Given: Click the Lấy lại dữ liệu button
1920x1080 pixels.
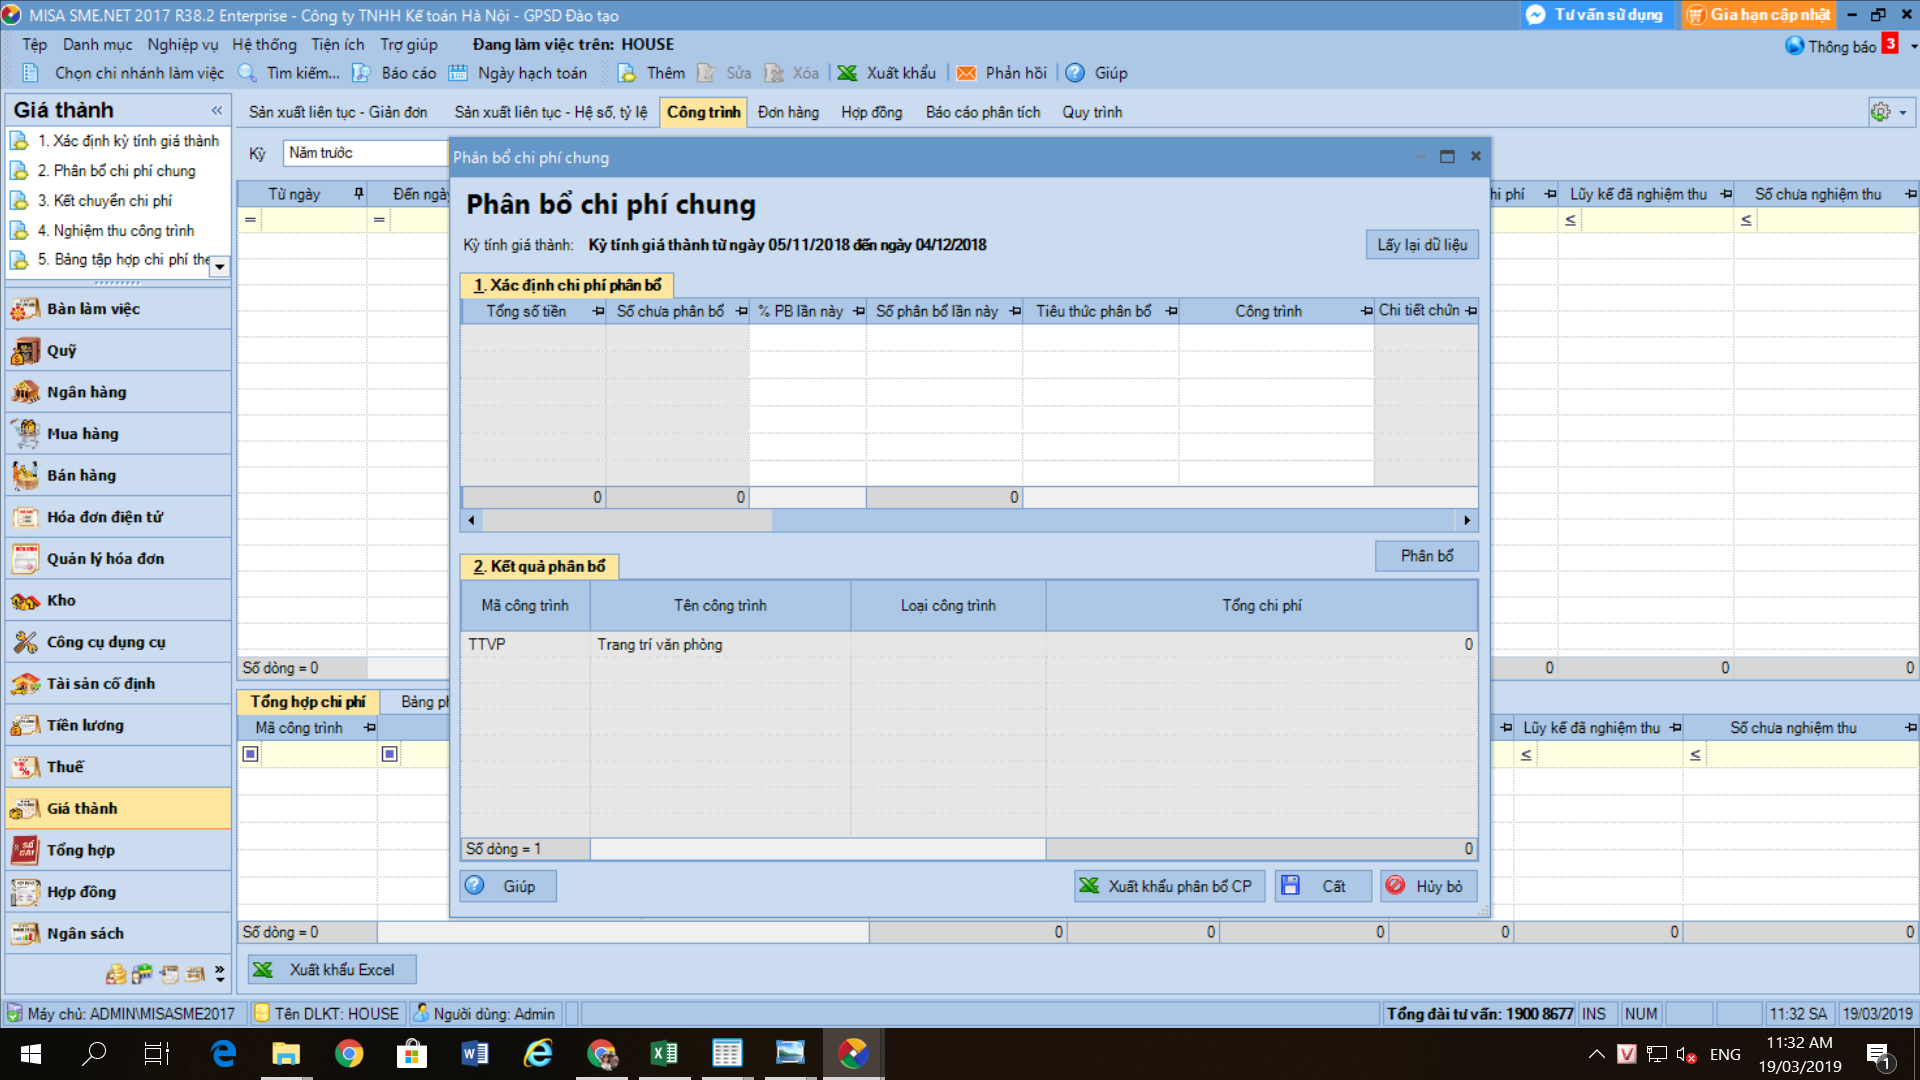Looking at the screenshot, I should pyautogui.click(x=1421, y=245).
